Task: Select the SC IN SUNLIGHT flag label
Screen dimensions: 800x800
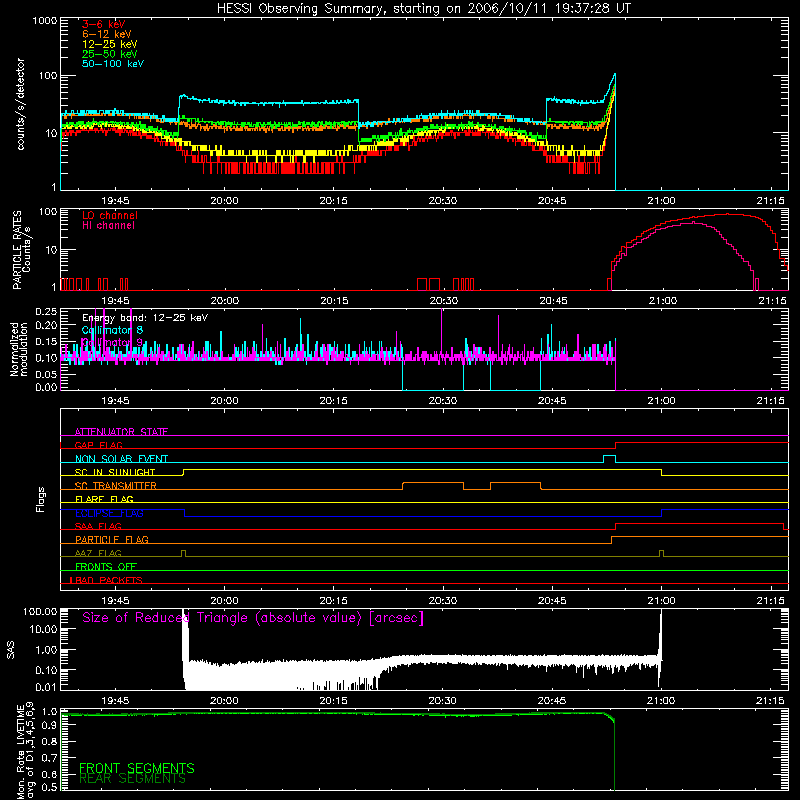Action: (x=115, y=472)
